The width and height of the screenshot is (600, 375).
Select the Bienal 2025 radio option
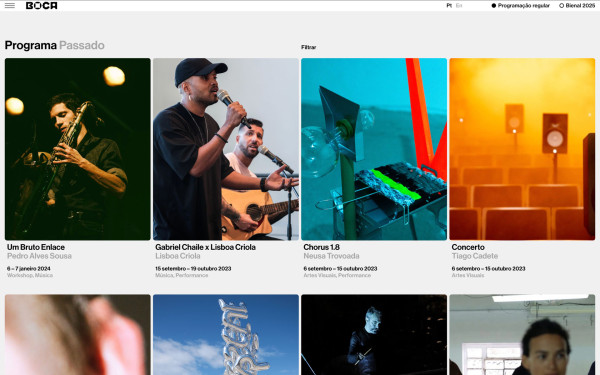point(577,5)
